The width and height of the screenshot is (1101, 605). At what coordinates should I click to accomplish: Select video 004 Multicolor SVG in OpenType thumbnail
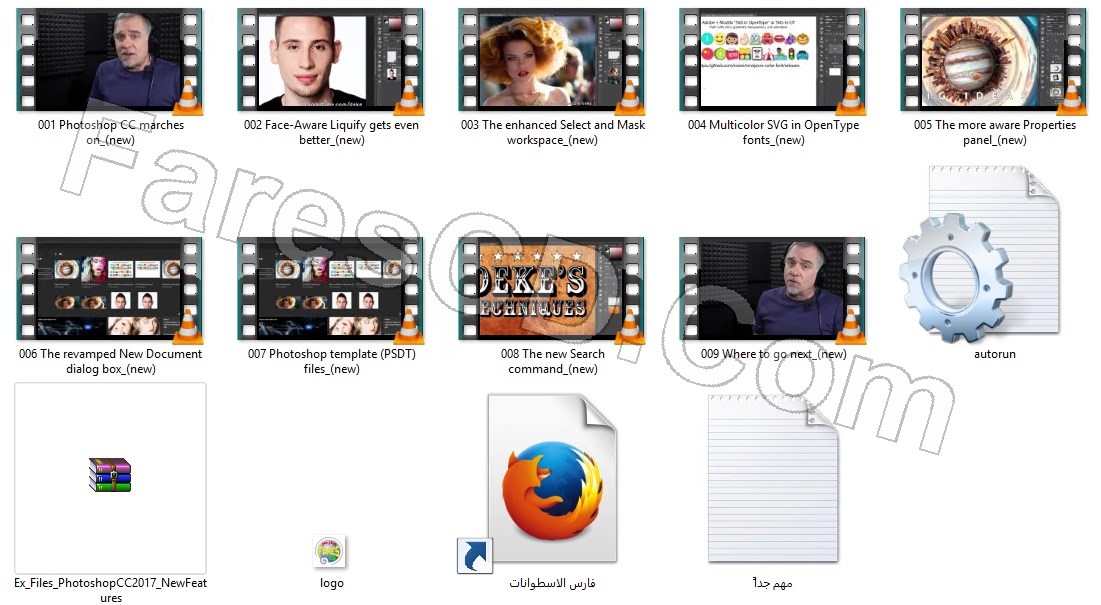click(x=772, y=60)
